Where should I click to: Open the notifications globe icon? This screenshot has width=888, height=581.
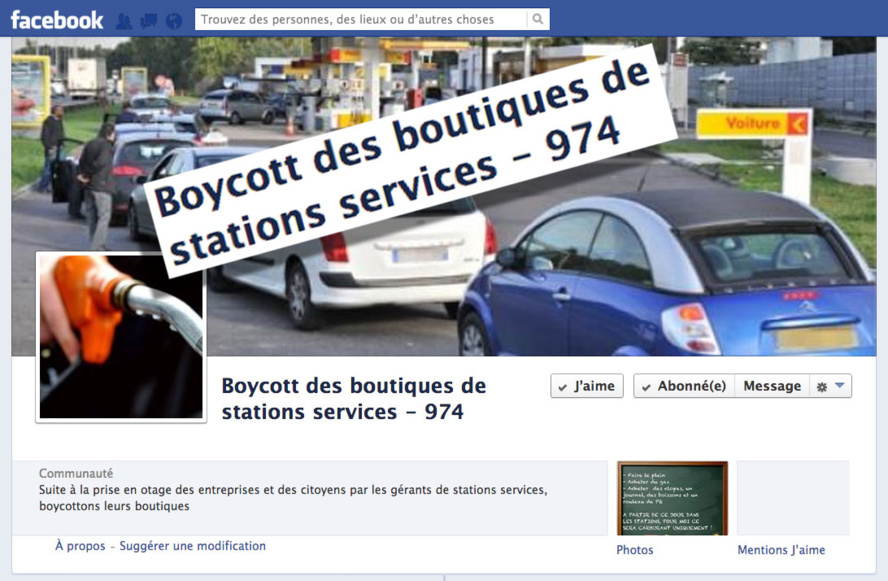174,22
